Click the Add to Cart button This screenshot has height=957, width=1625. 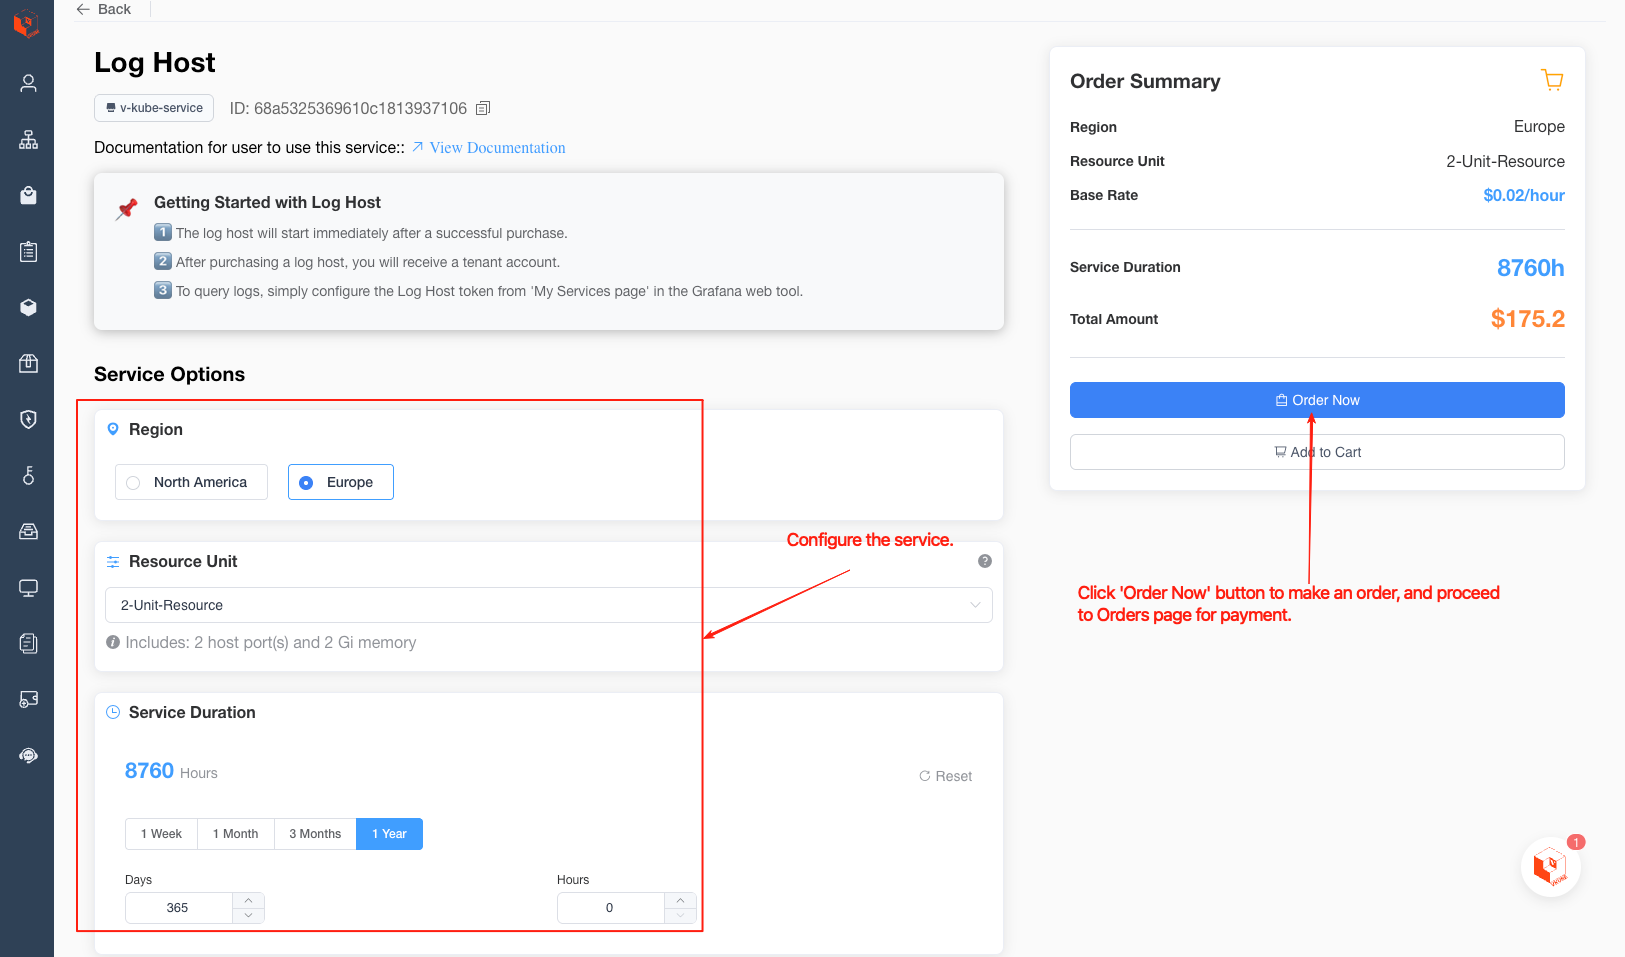coord(1316,452)
